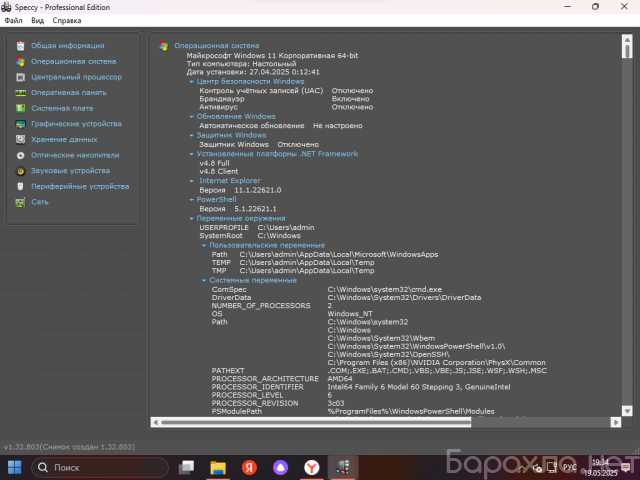The height and width of the screenshot is (480, 640).
Task: Click the Центральный процессор sidebar icon
Action: click(20, 77)
